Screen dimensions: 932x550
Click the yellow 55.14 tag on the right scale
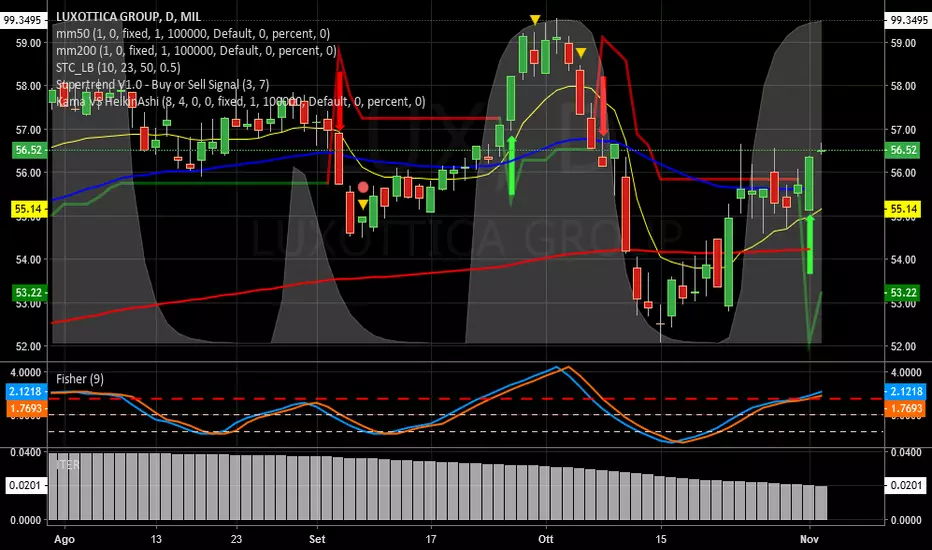(x=903, y=209)
